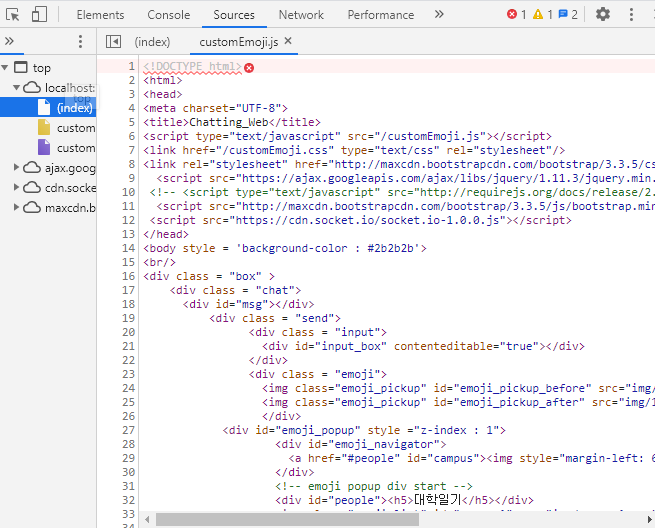Click the frame window icon beside top
Screen dimensions: 655x528
tap(21, 67)
